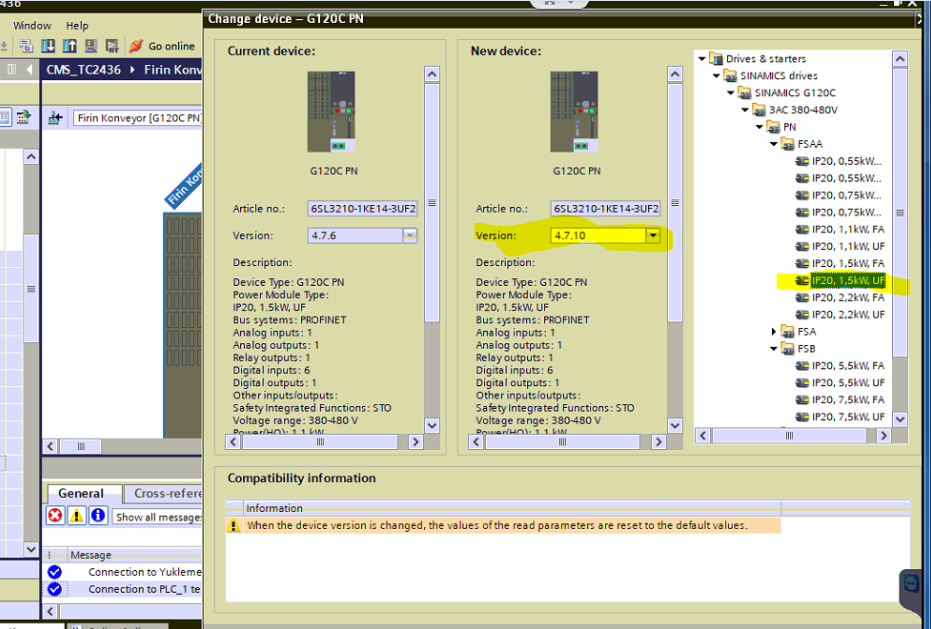Click the New device article number field
The width and height of the screenshot is (931, 629).
pyautogui.click(x=605, y=208)
